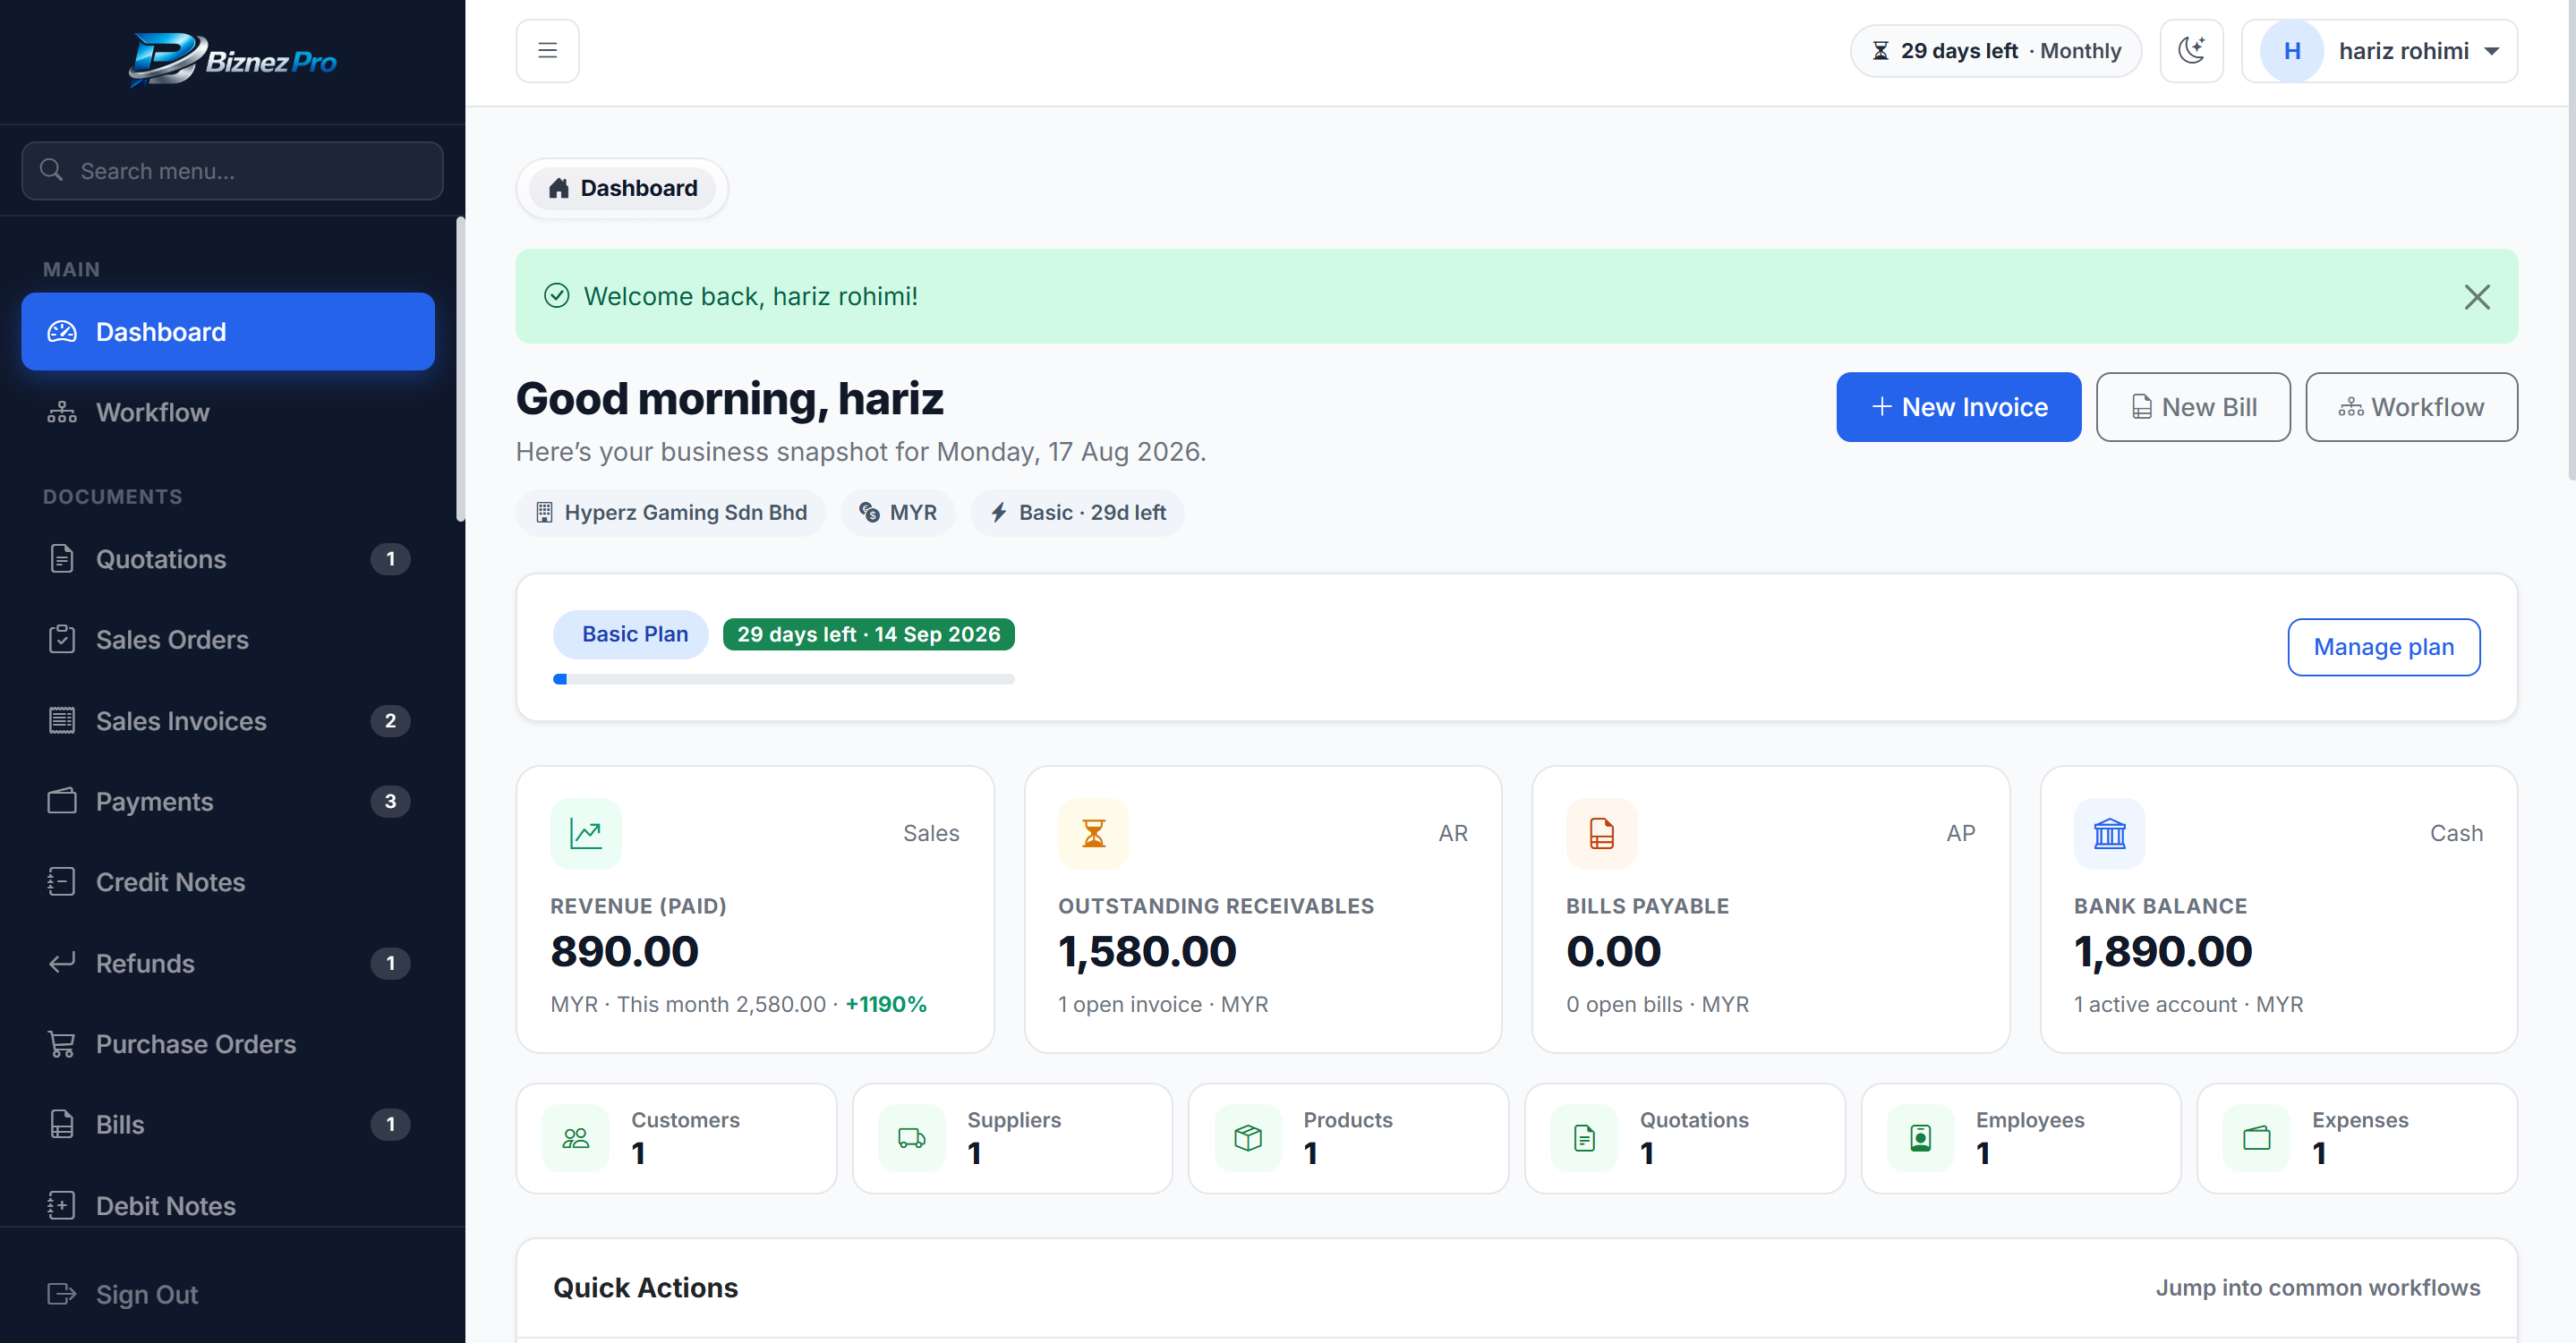Click the Hyperz Gaming Sdn Bhd chip
Viewport: 2576px width, 1343px height.
pos(670,512)
